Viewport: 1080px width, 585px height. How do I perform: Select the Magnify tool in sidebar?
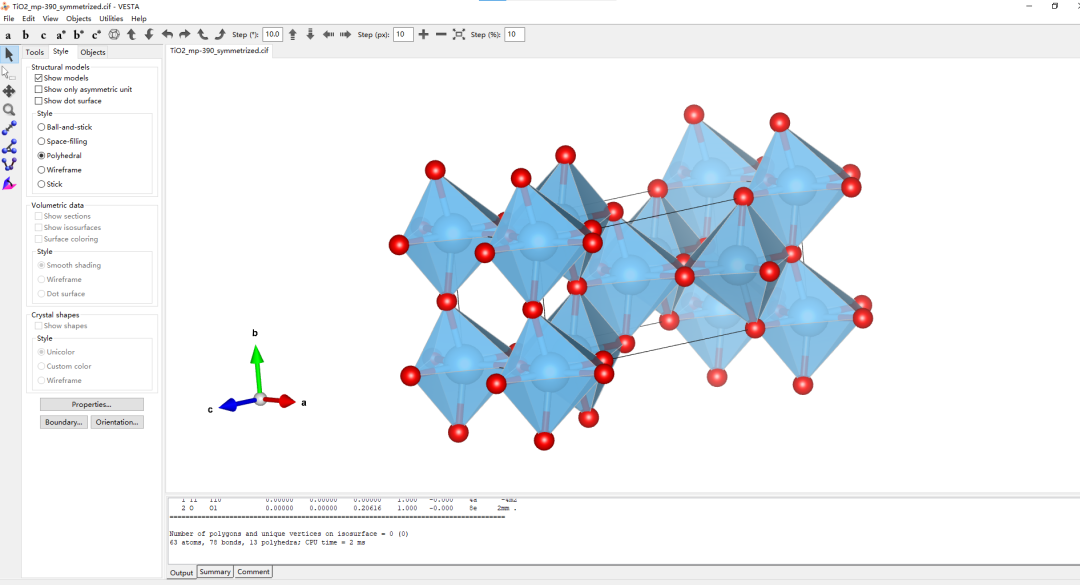[x=9, y=110]
